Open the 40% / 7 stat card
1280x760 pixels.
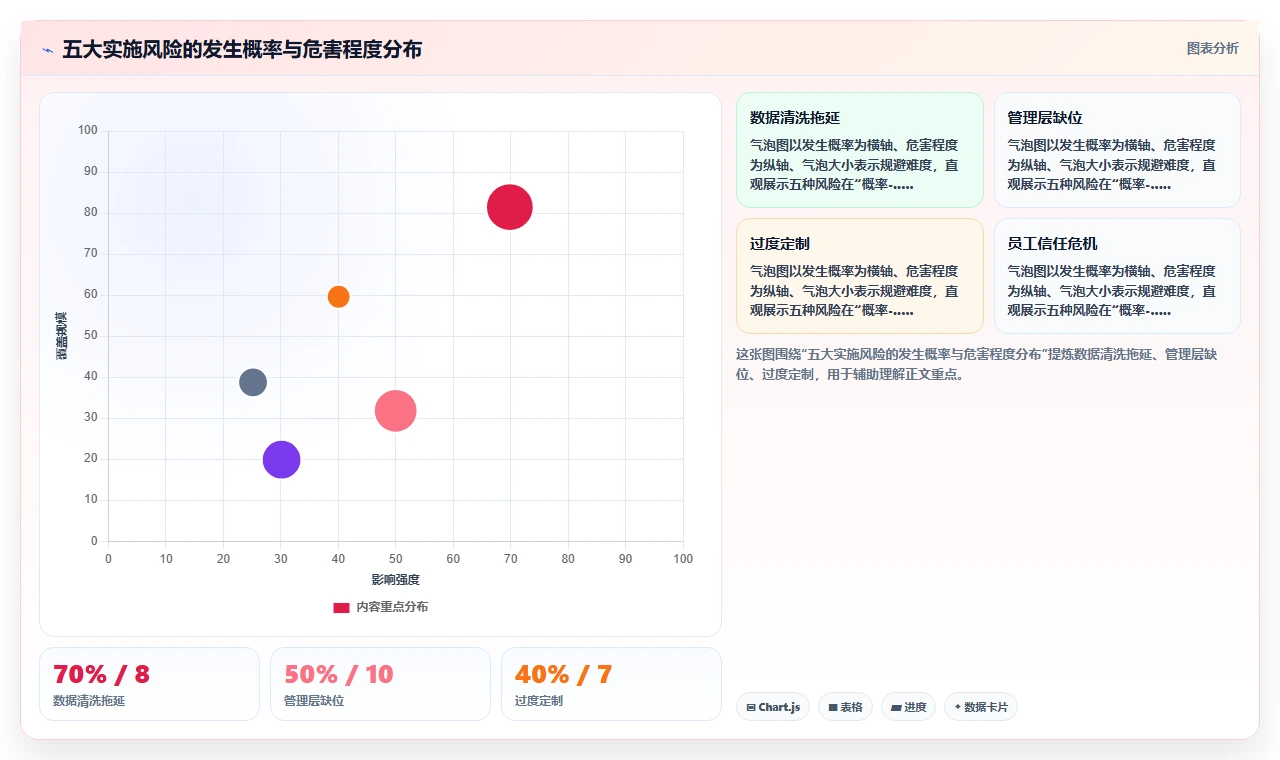(x=611, y=684)
